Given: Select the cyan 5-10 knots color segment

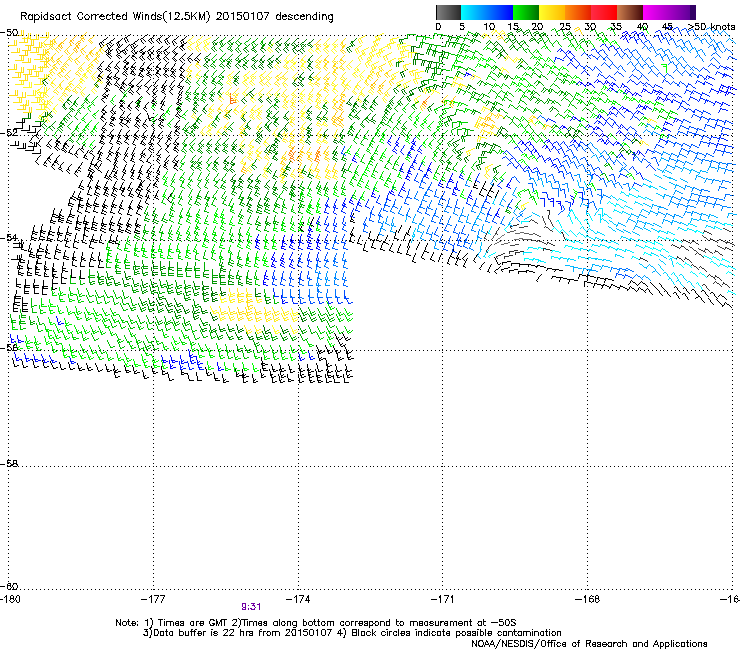Looking at the screenshot, I should click(474, 12).
